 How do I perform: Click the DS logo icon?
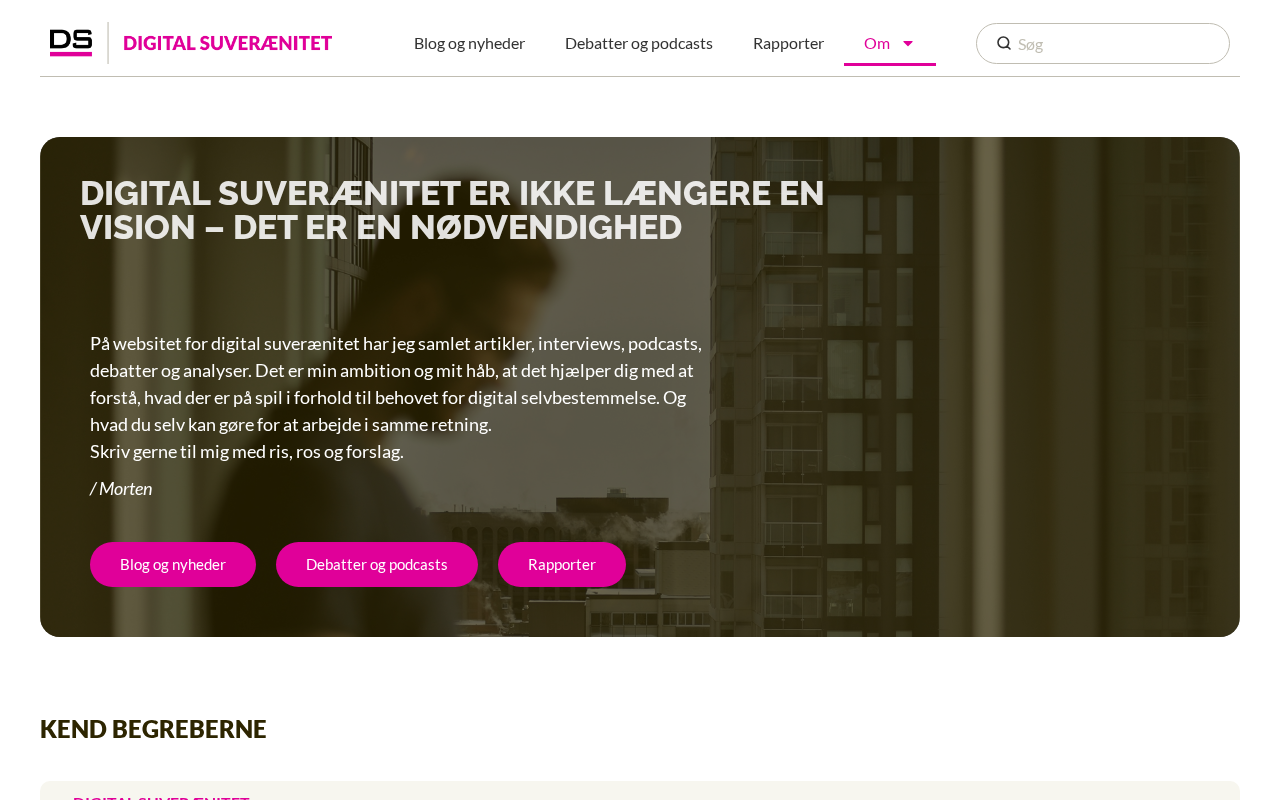pyautogui.click(x=71, y=43)
